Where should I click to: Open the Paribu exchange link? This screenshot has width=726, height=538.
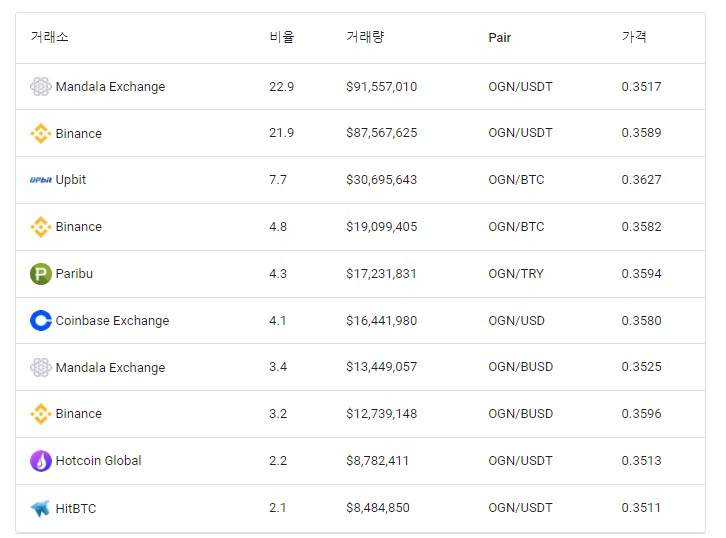pos(74,274)
